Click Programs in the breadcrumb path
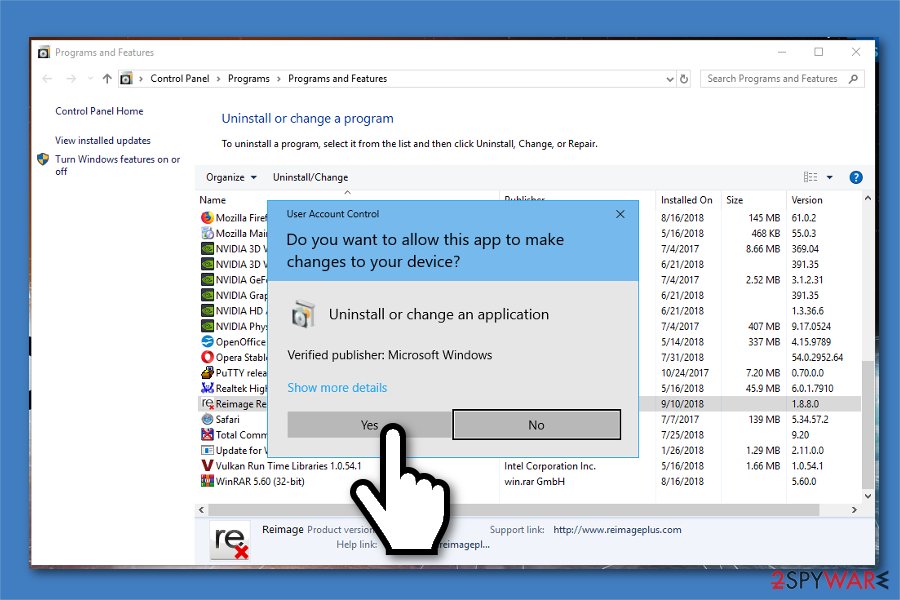 pos(249,79)
